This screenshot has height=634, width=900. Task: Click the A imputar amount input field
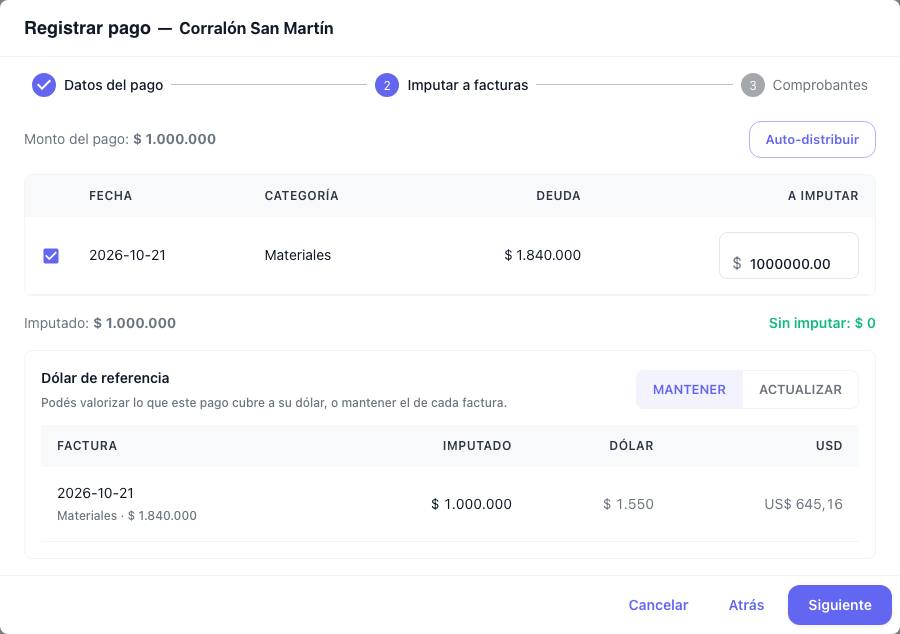coord(789,256)
